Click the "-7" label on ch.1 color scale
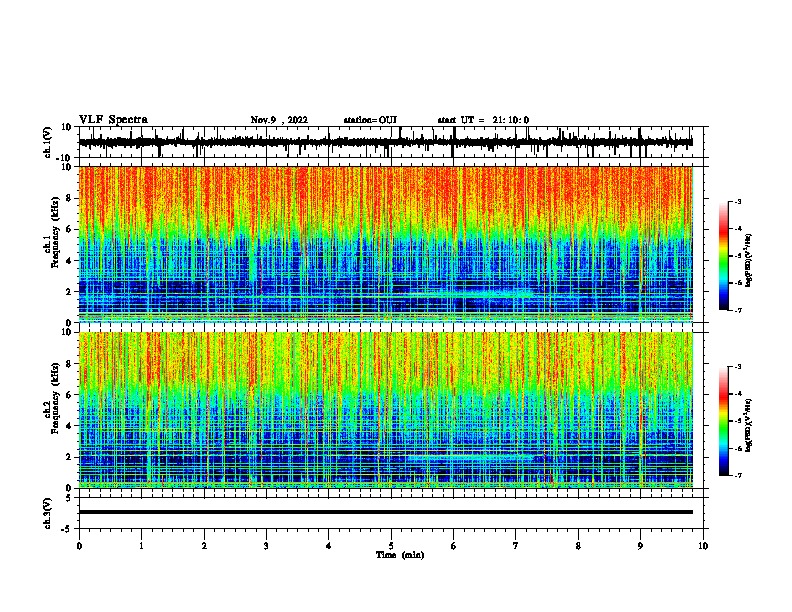 [x=737, y=310]
